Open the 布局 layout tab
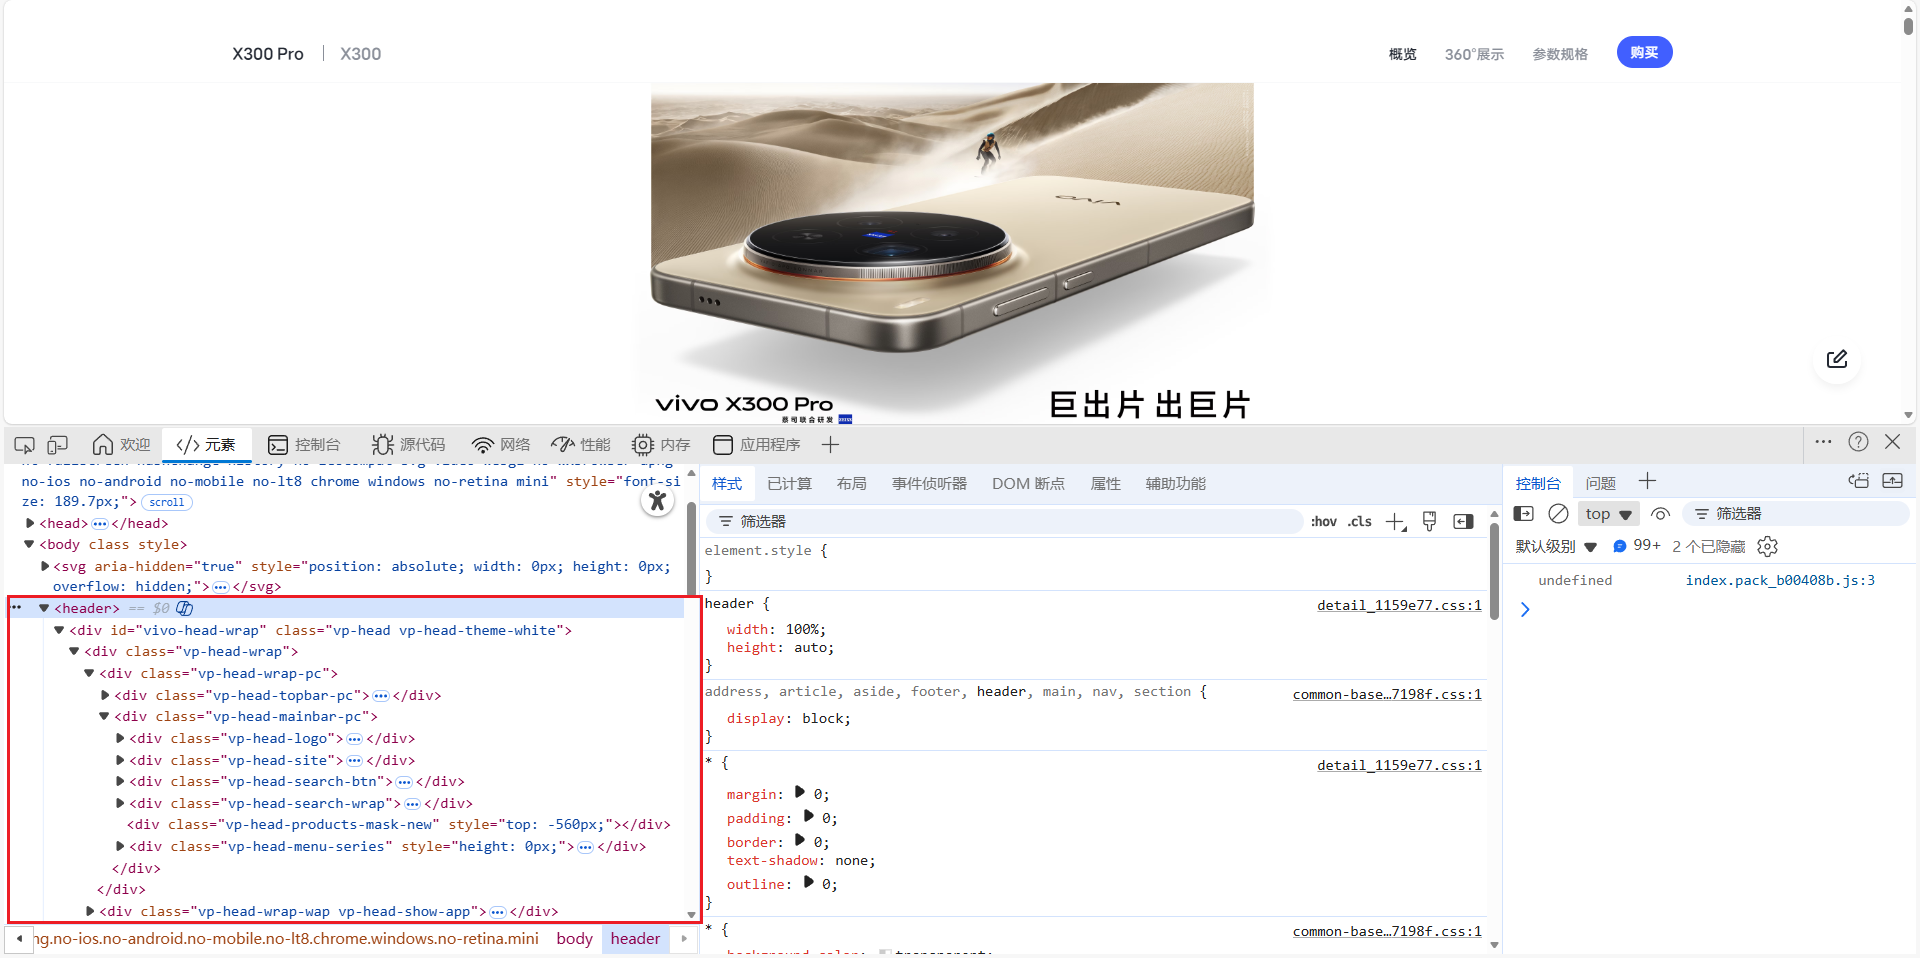 (x=851, y=484)
